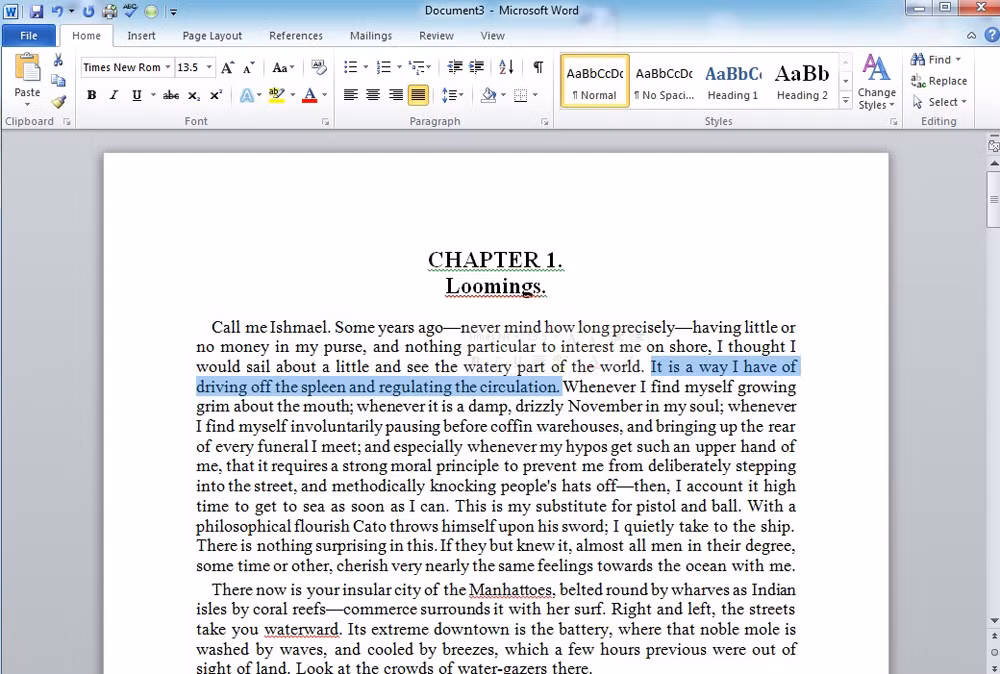
Task: Toggle Bold formatting on
Action: (91, 96)
